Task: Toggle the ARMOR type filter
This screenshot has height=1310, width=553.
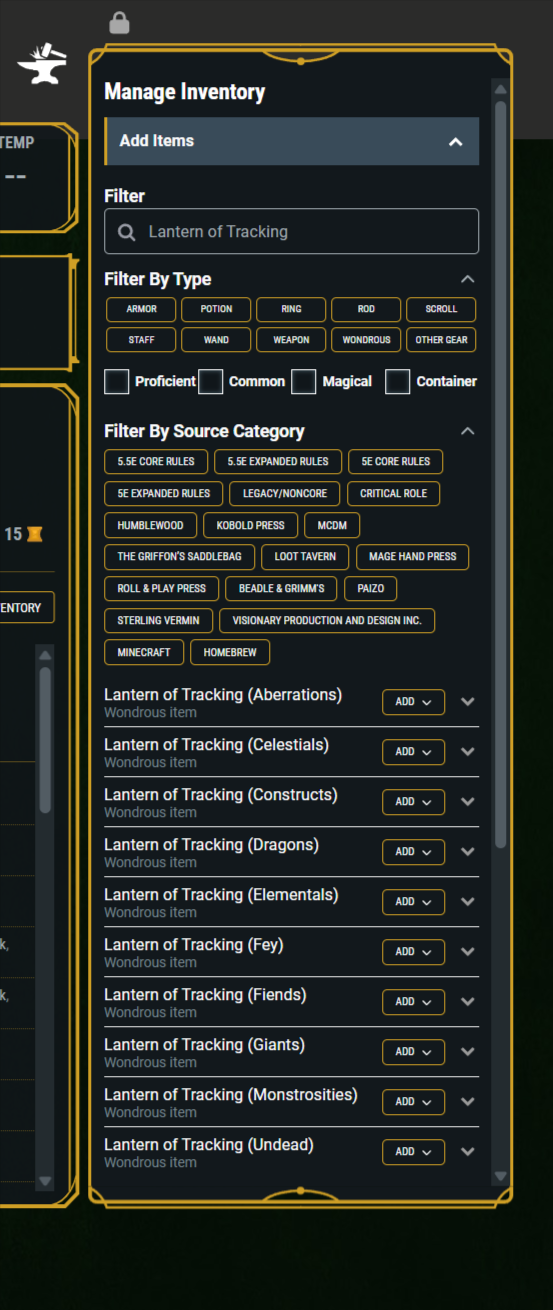Action: 141,310
